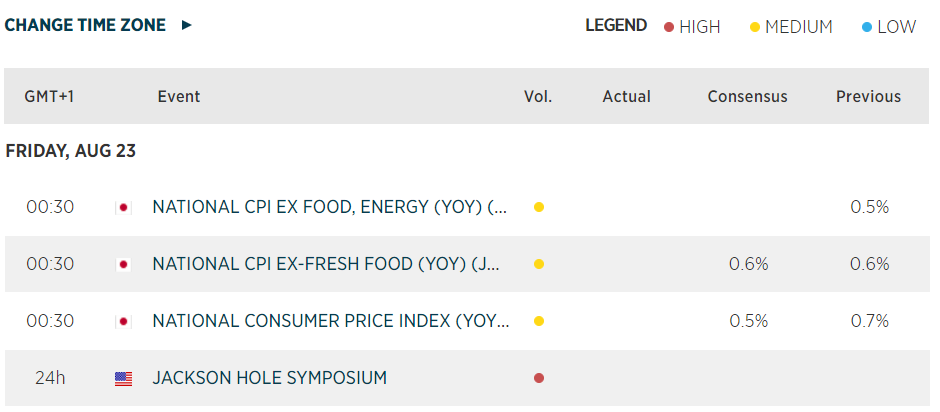Click Japan flag beside National CPI Ex-Fresh Food
Image resolution: width=940 pixels, height=412 pixels.
[x=123, y=265]
